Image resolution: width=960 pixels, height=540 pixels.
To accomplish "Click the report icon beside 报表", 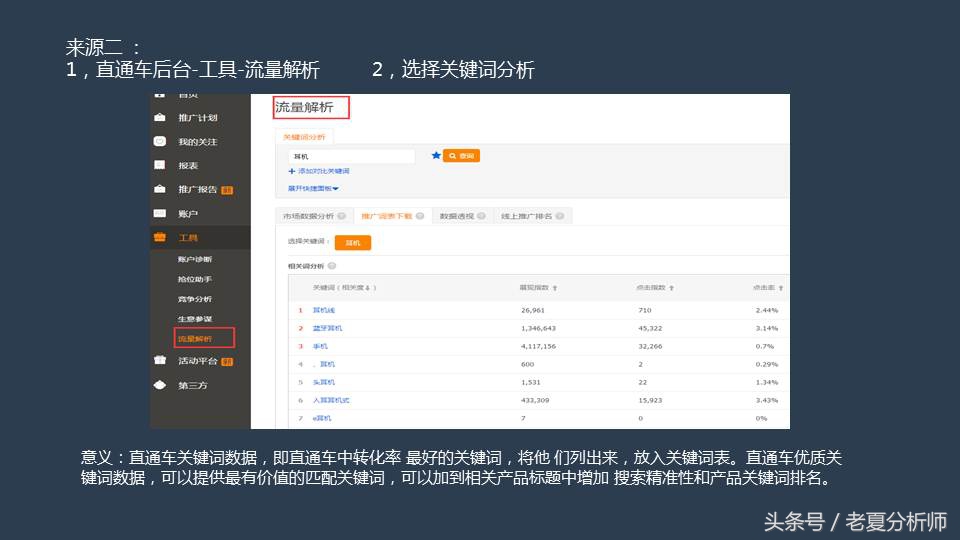I will pos(160,165).
